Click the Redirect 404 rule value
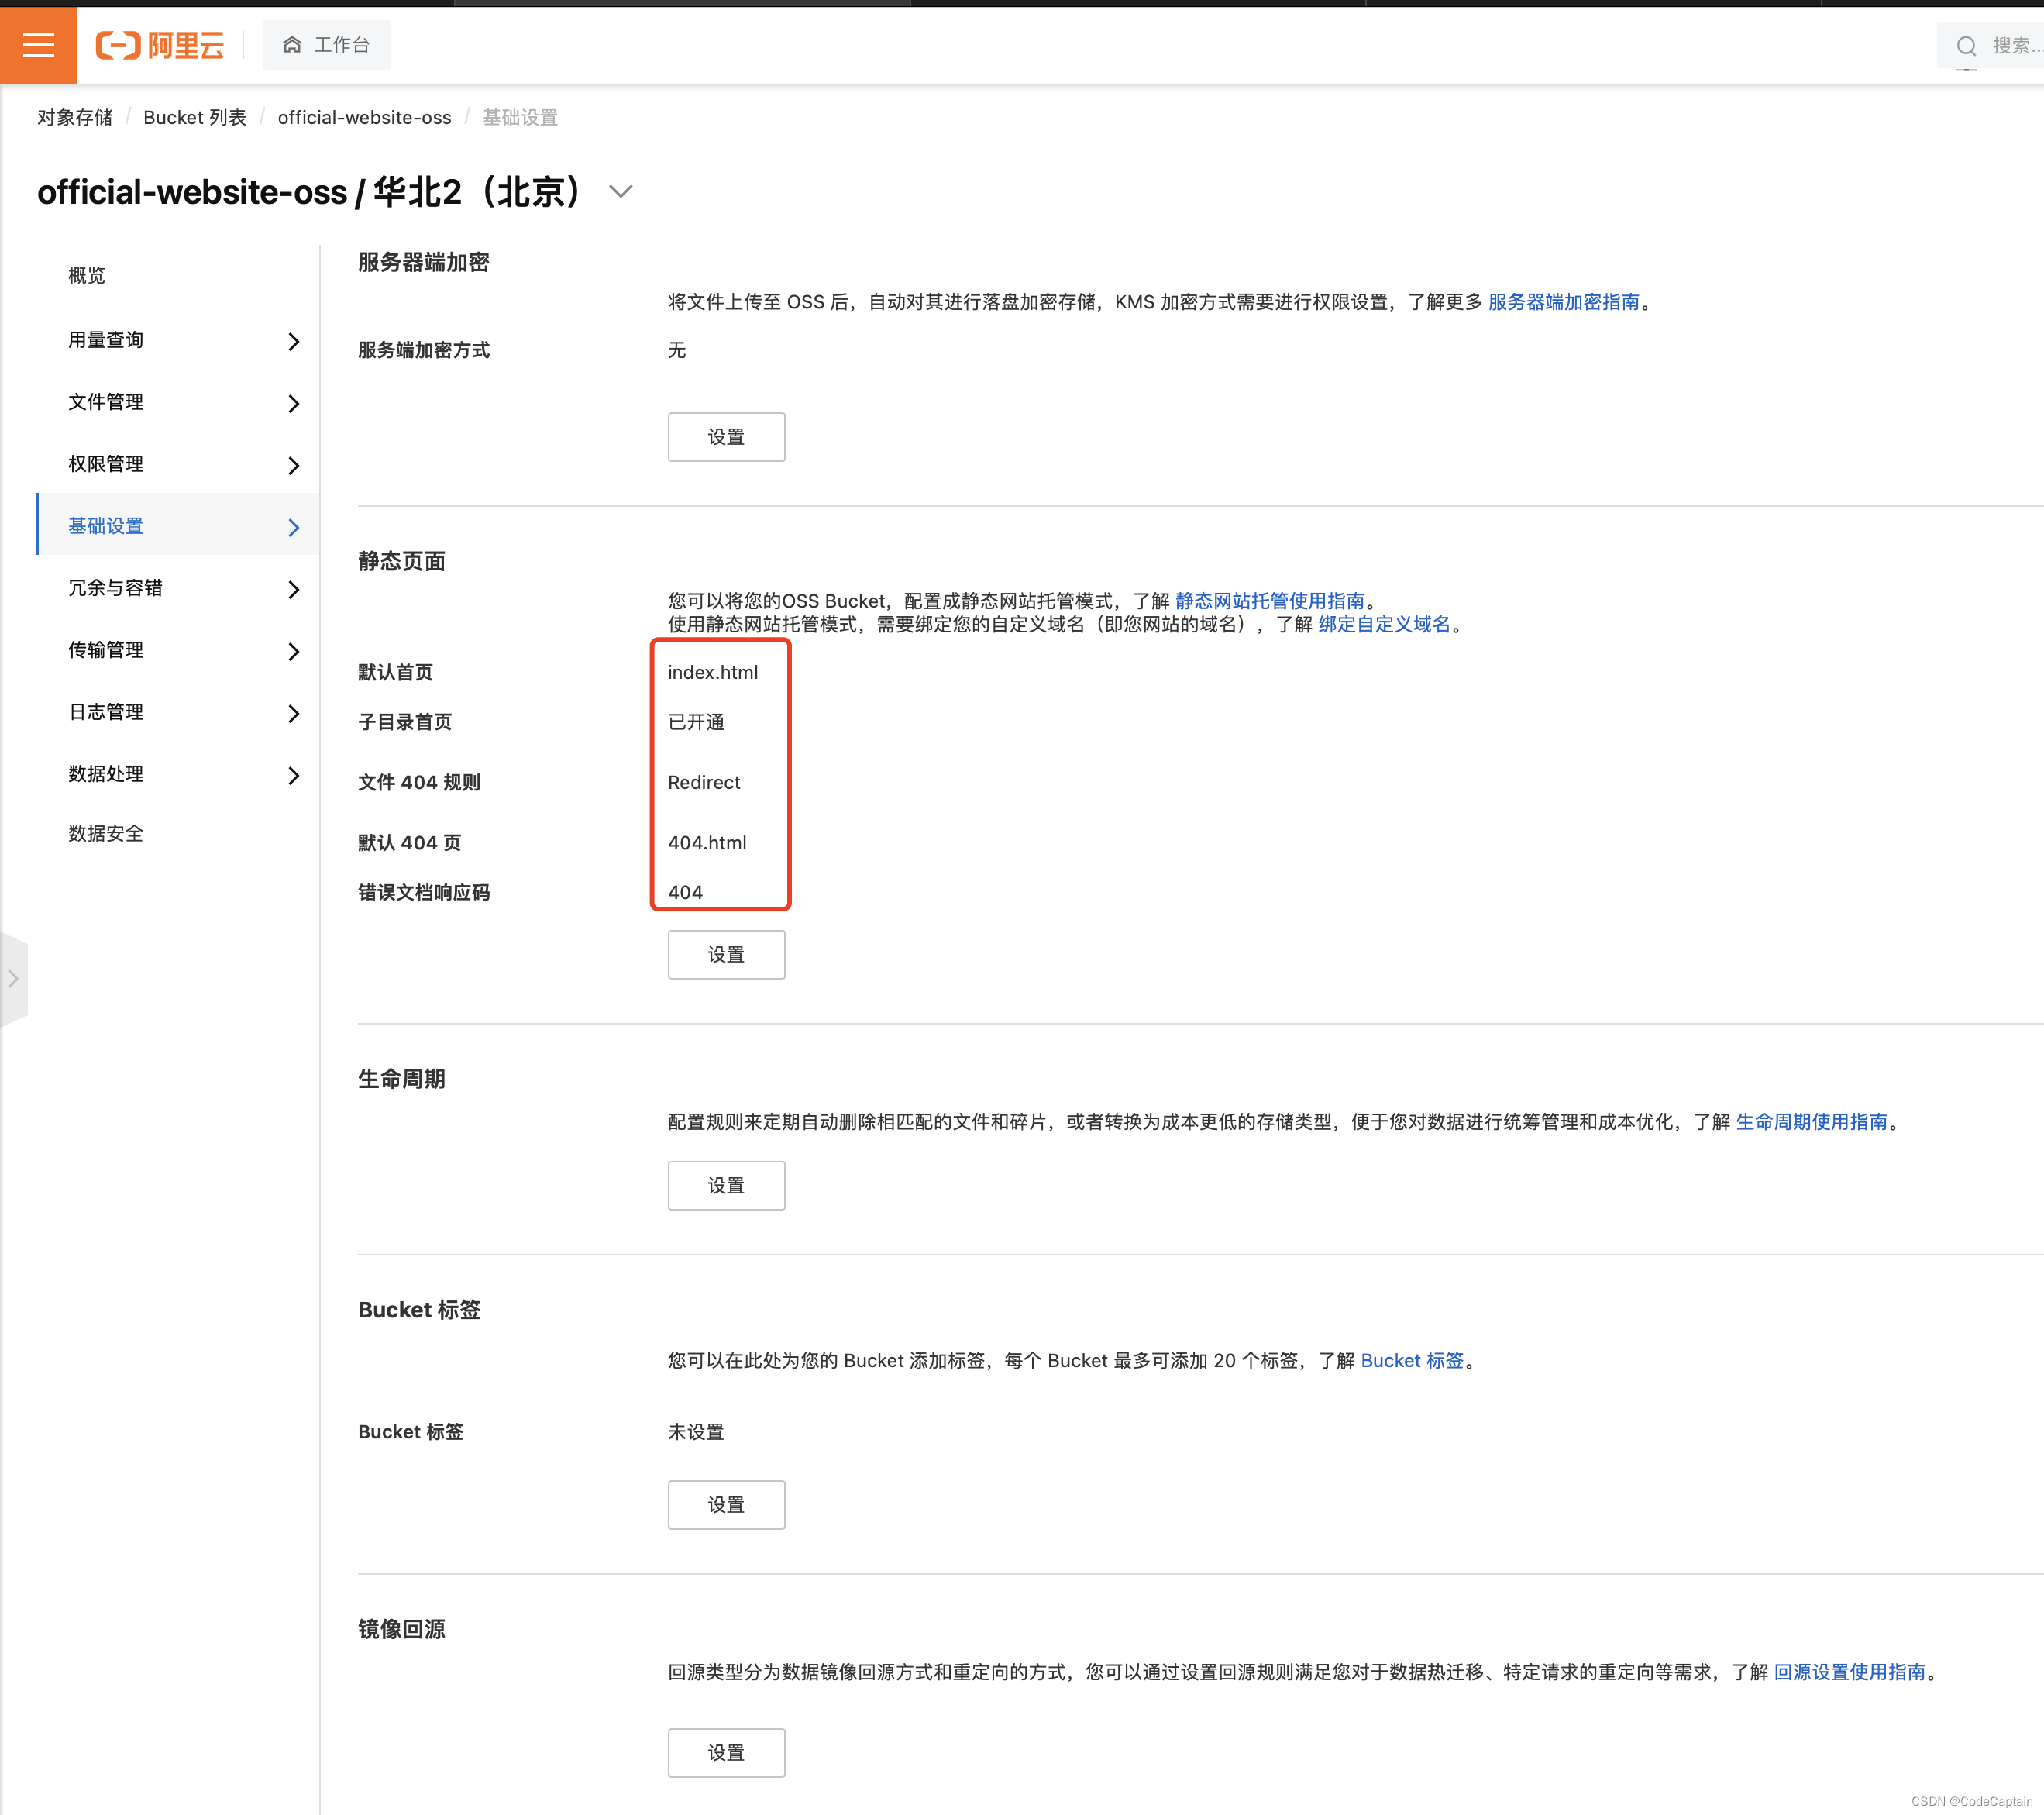The width and height of the screenshot is (2044, 1815). [x=704, y=782]
